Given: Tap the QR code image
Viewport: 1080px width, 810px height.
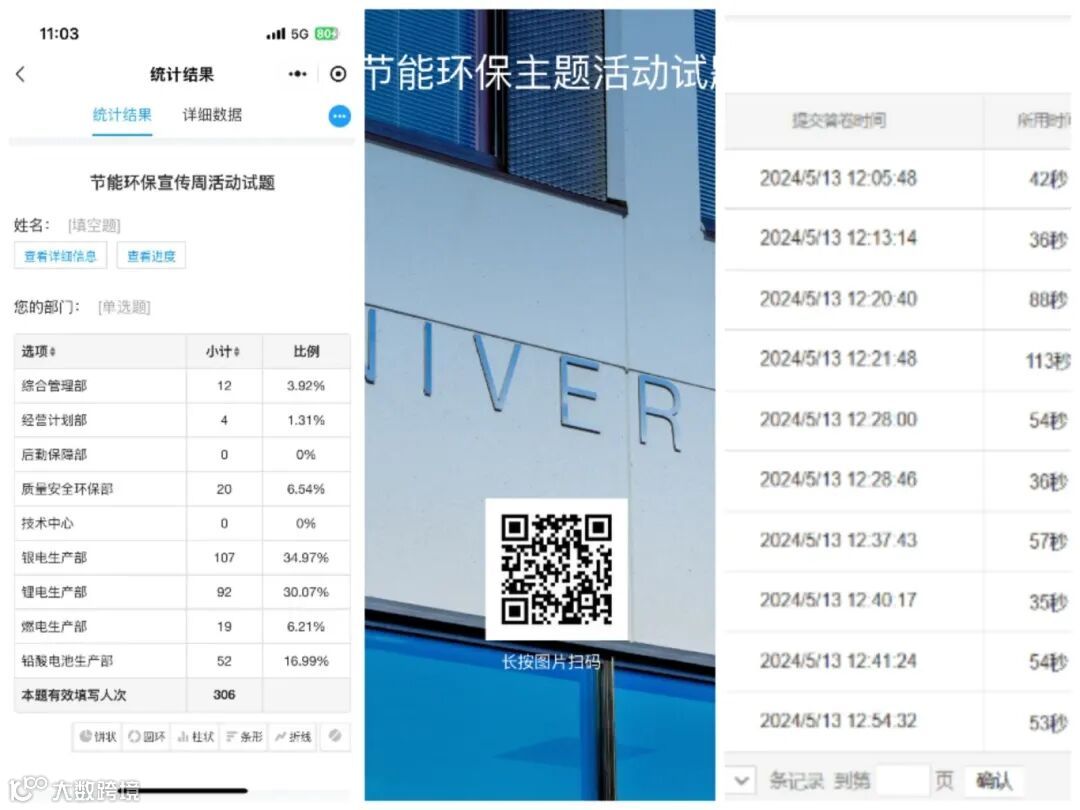Looking at the screenshot, I should (557, 570).
